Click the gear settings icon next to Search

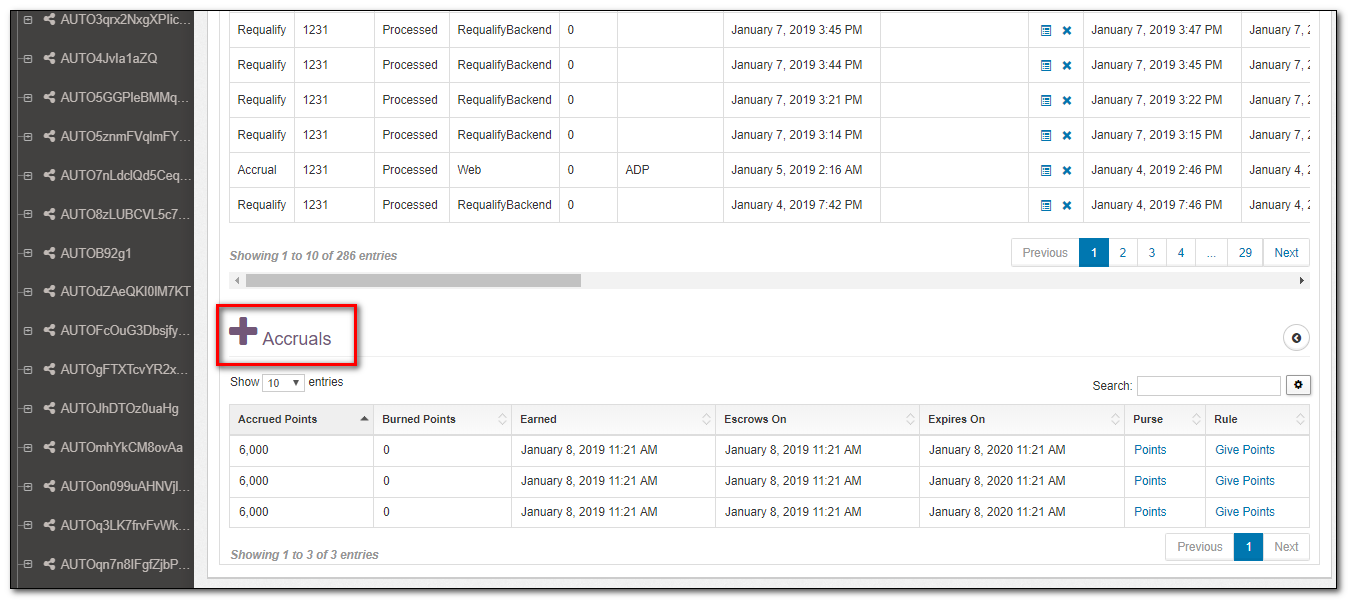pyautogui.click(x=1299, y=385)
